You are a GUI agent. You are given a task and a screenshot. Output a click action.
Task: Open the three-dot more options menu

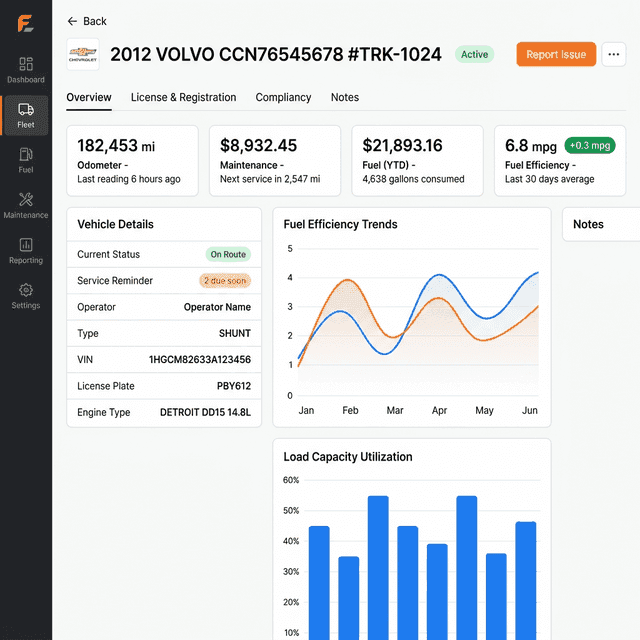coord(613,54)
